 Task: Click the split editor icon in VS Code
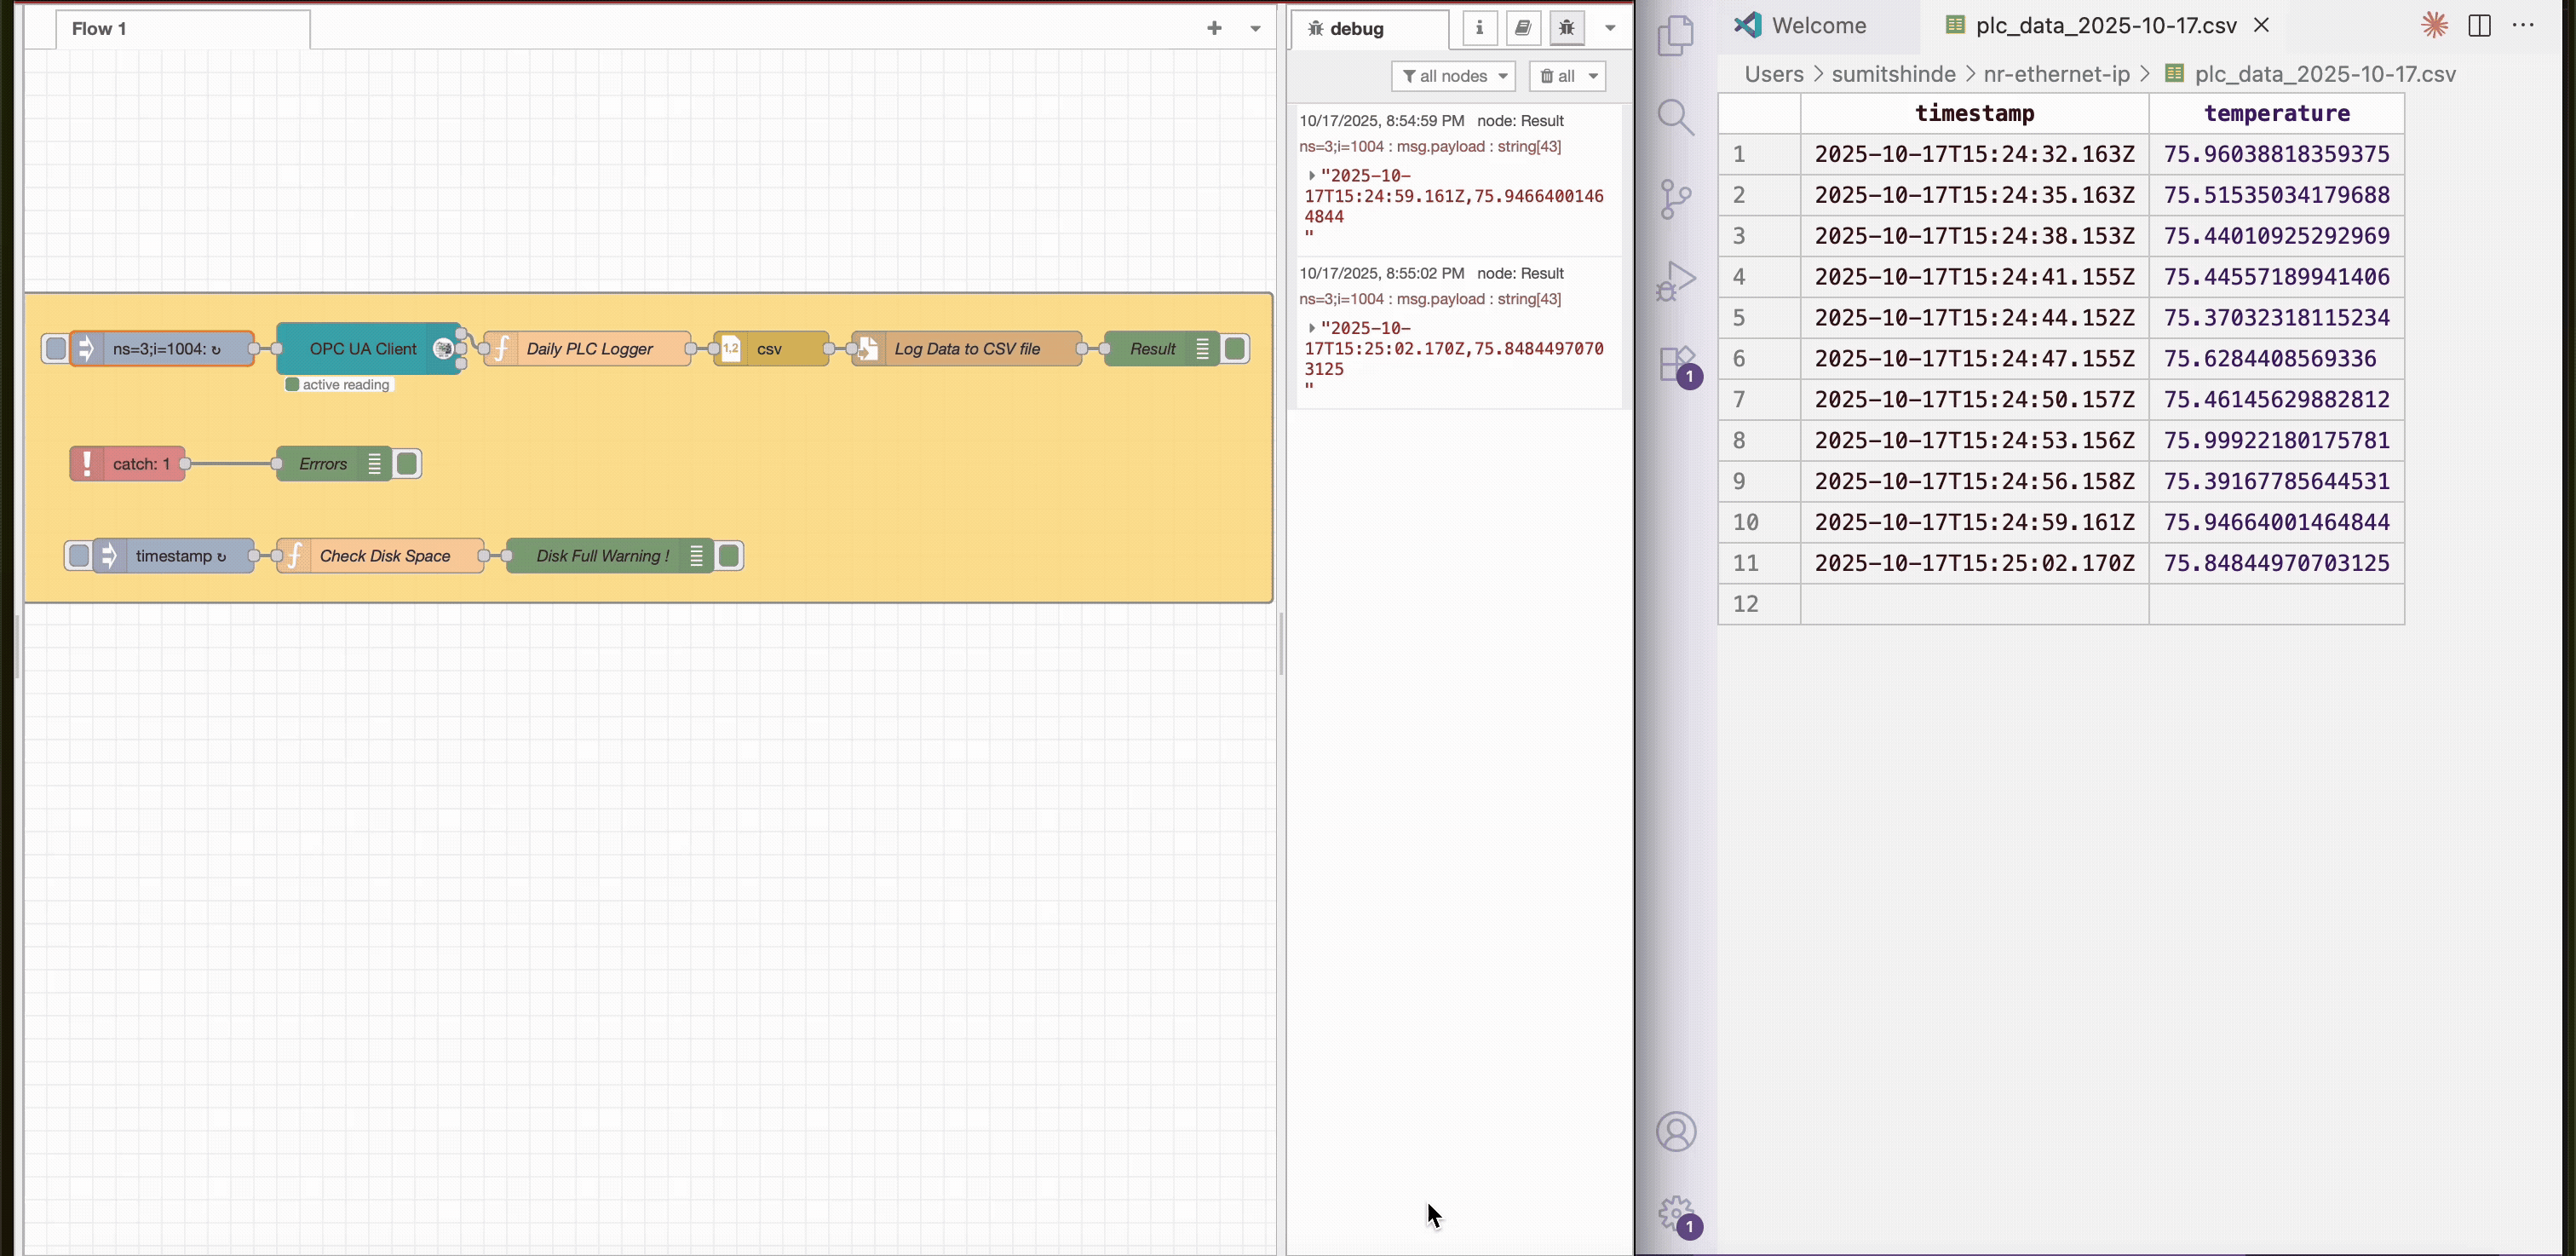click(x=2481, y=25)
